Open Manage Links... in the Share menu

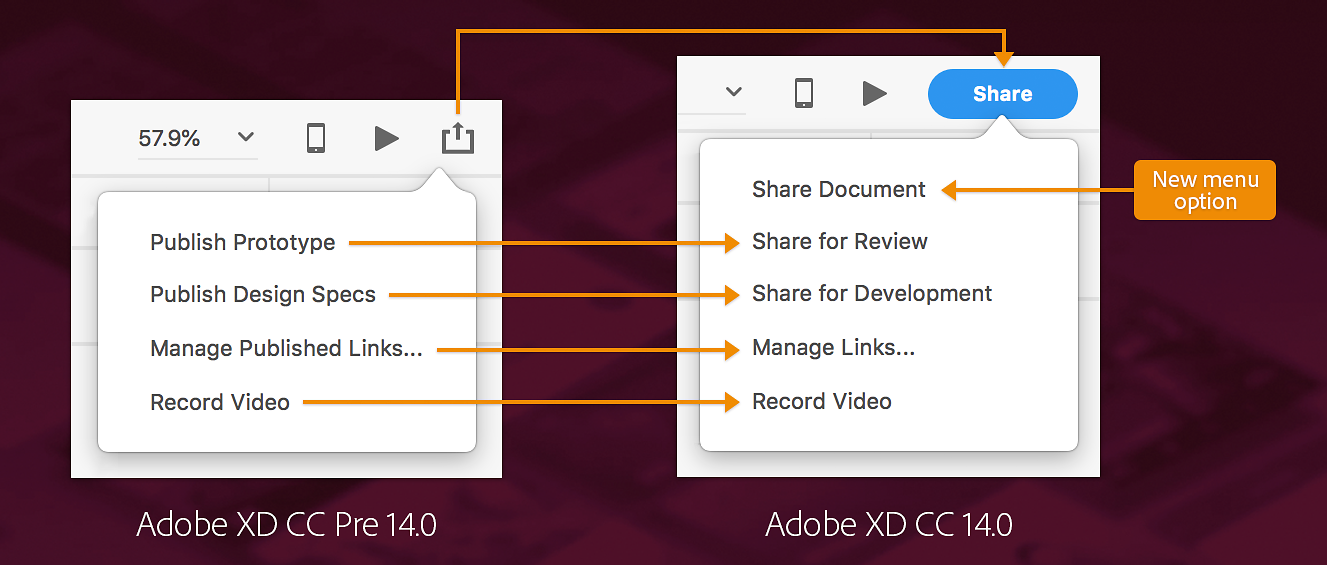point(833,348)
